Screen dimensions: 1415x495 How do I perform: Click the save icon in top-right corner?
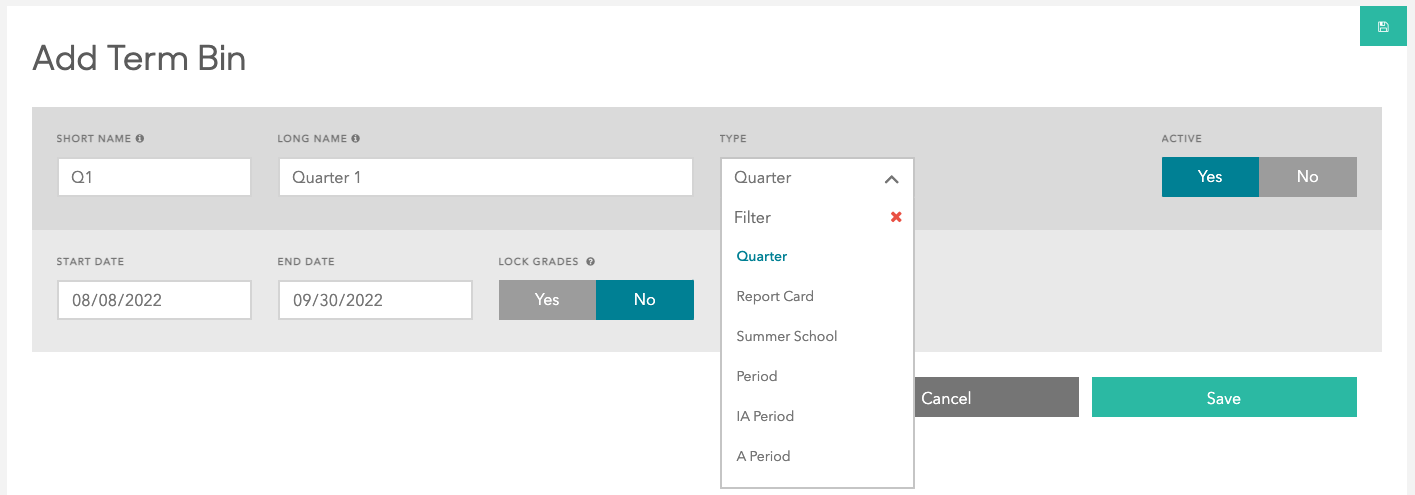[x=1383, y=27]
